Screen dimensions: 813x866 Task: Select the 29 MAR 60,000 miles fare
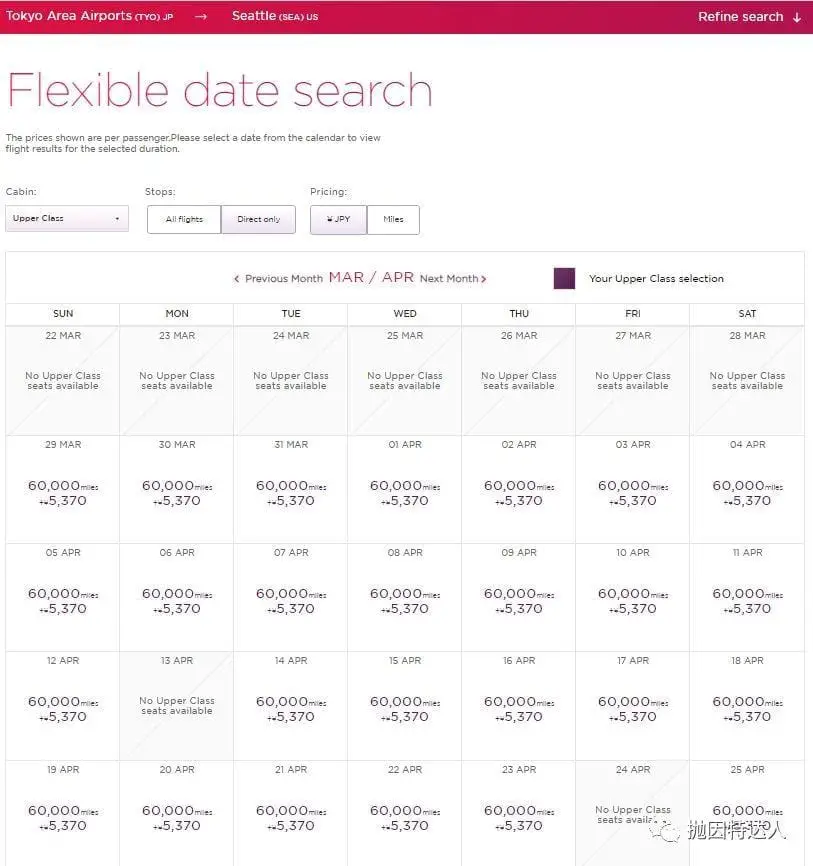click(62, 489)
